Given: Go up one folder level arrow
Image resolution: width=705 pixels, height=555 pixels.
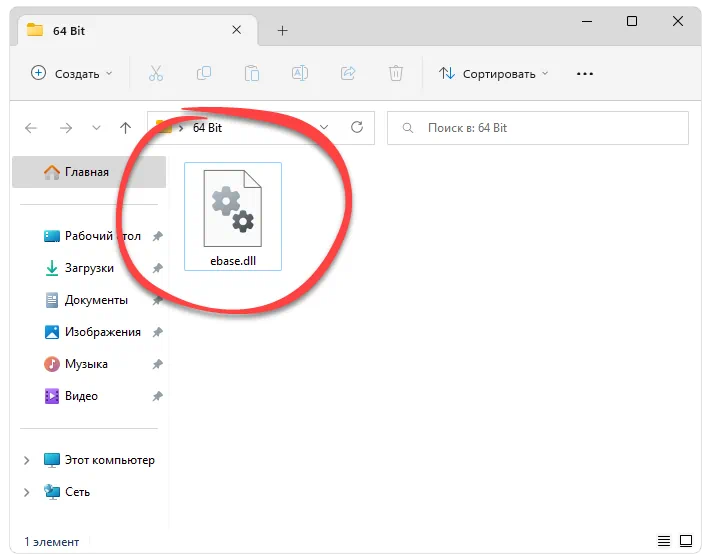Looking at the screenshot, I should (125, 128).
